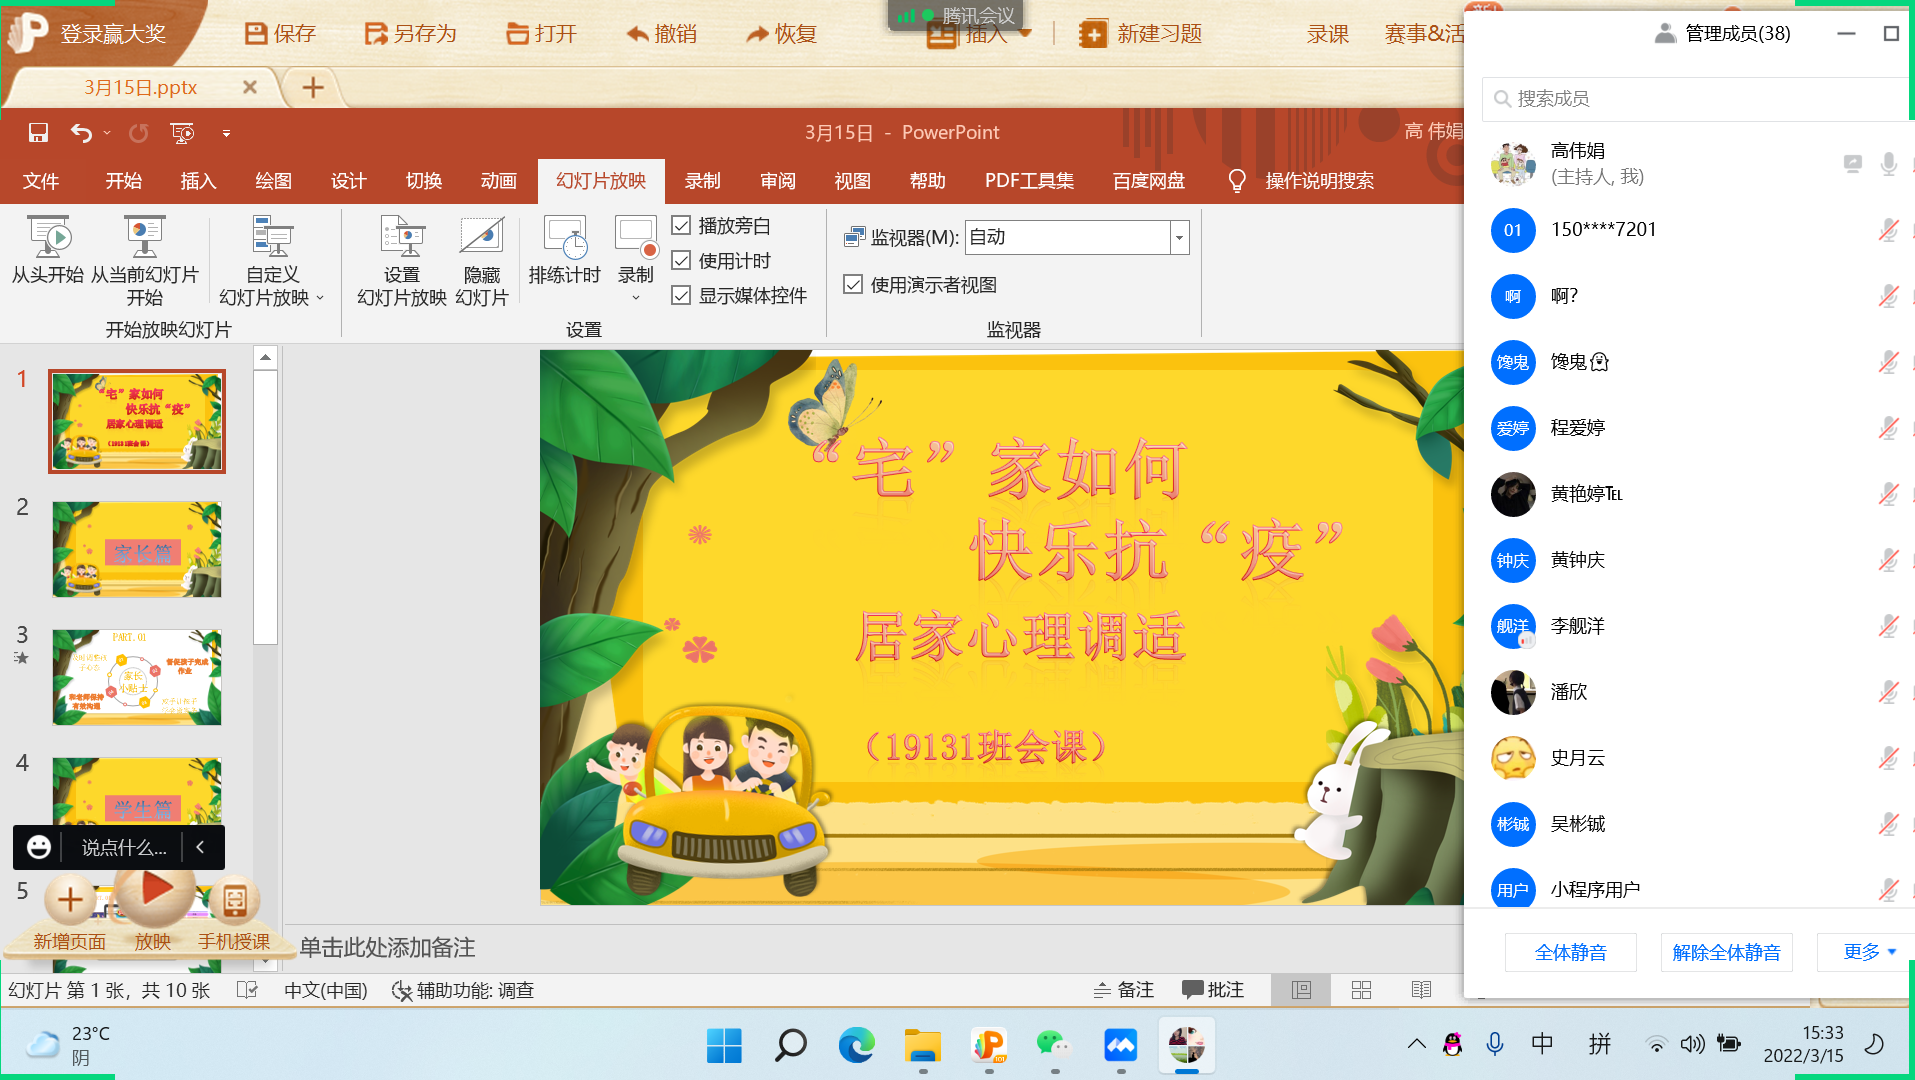The width and height of the screenshot is (1915, 1080).
Task: Click the undo arrow in quick access toolbar
Action: 81,133
